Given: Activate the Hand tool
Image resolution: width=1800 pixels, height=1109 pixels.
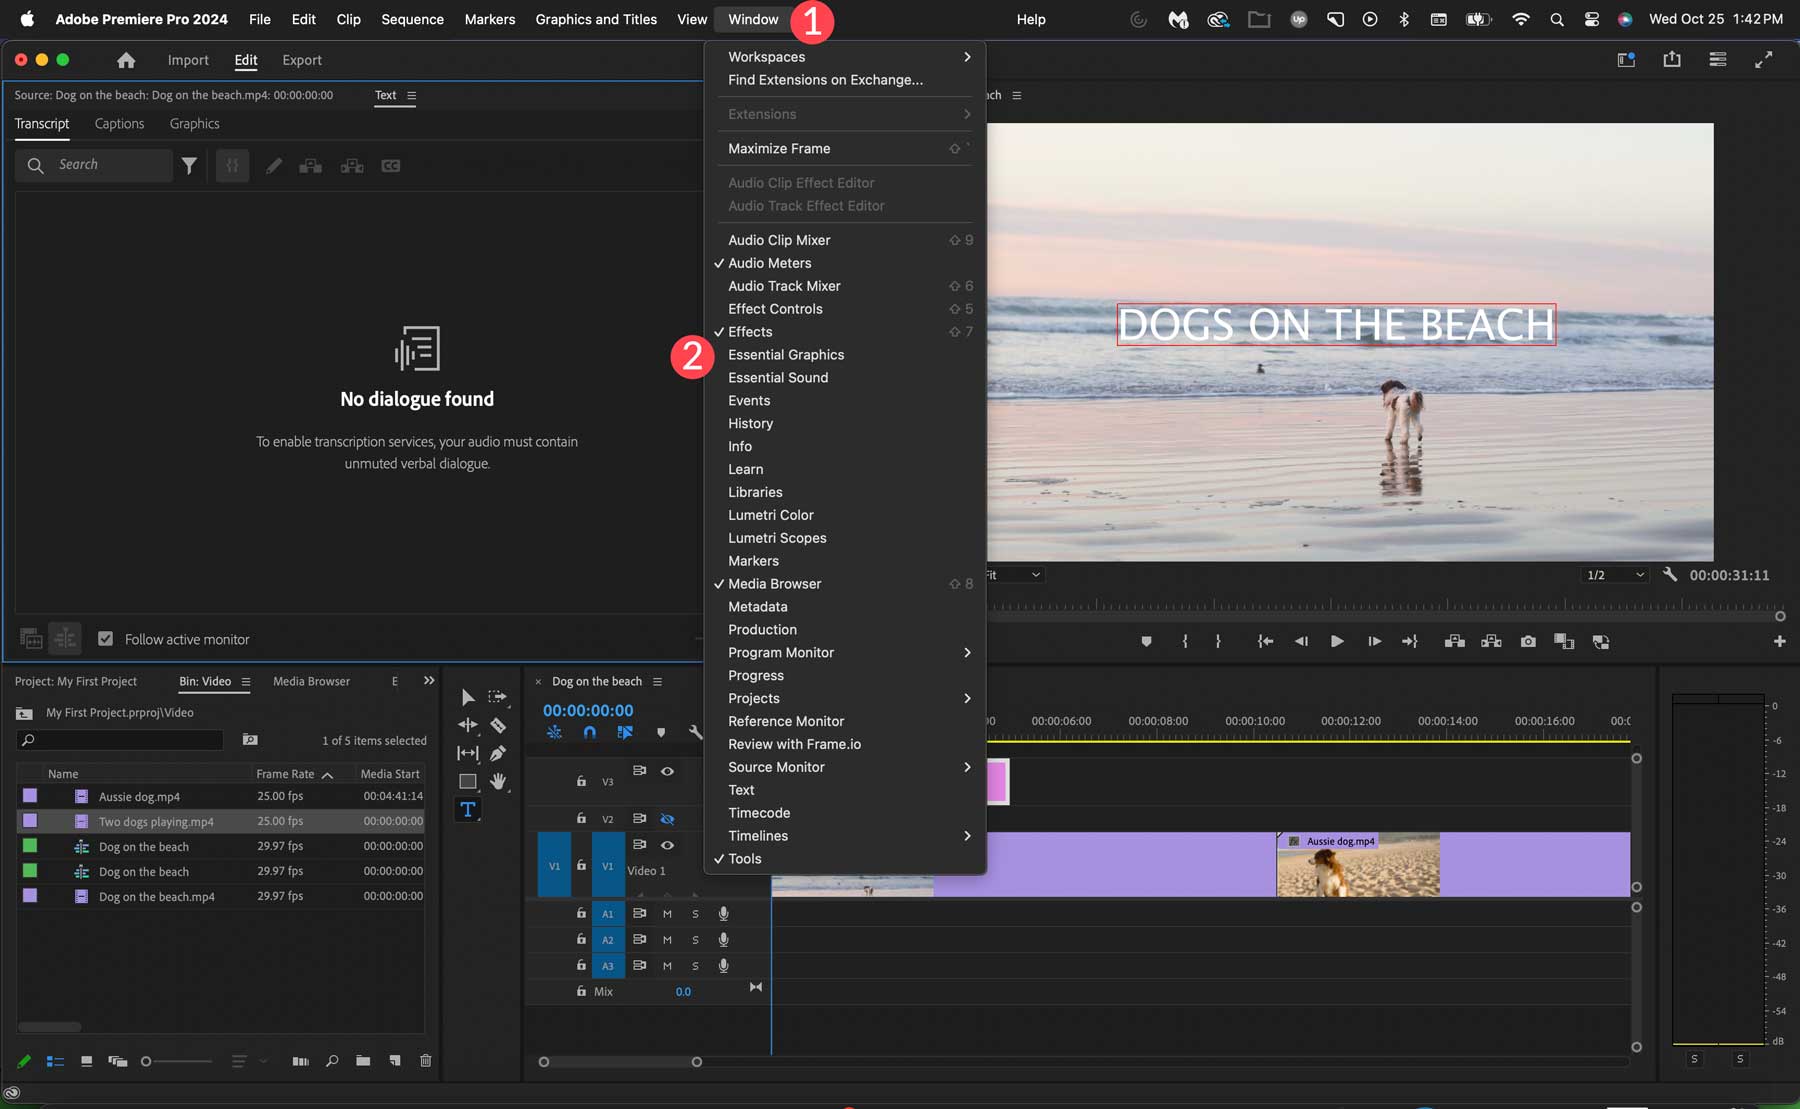Looking at the screenshot, I should point(497,781).
